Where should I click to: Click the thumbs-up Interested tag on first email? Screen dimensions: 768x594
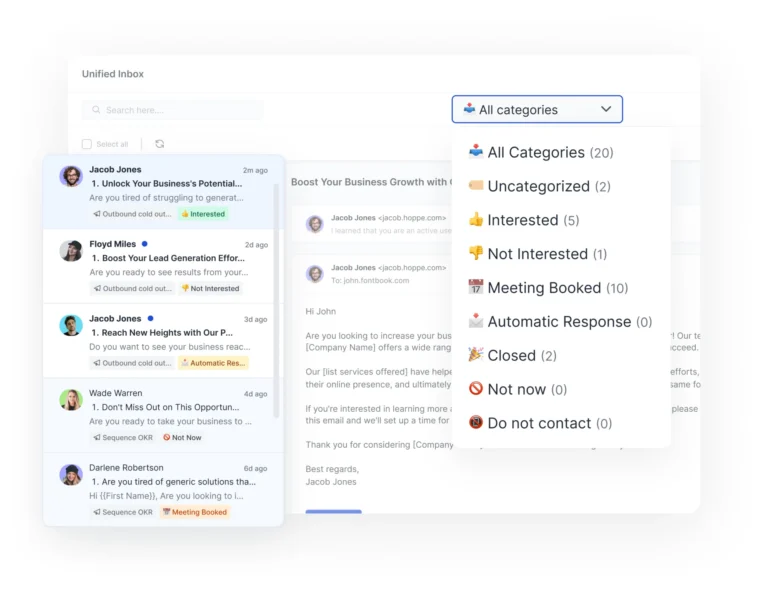pyautogui.click(x=203, y=214)
